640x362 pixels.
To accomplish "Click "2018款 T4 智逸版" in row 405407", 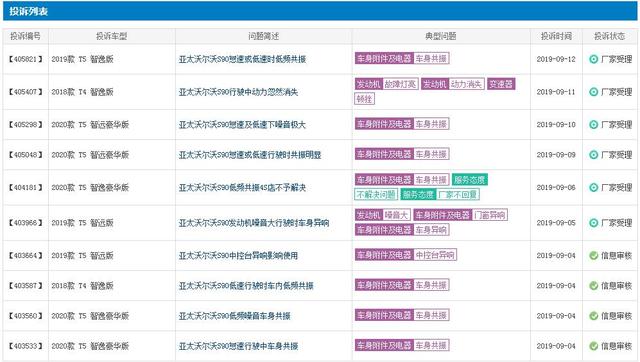I will click(82, 92).
